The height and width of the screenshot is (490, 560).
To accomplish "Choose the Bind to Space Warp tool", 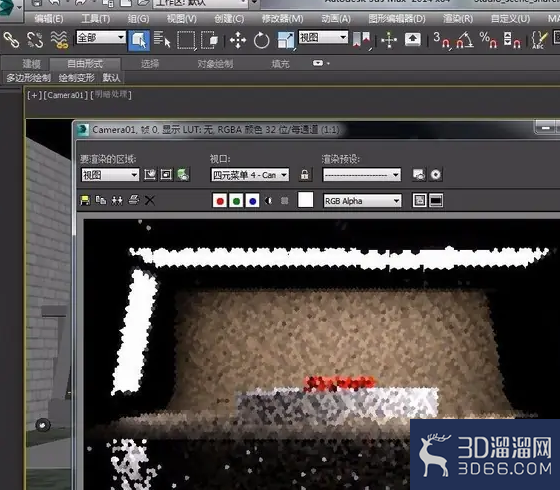I will pyautogui.click(x=59, y=39).
